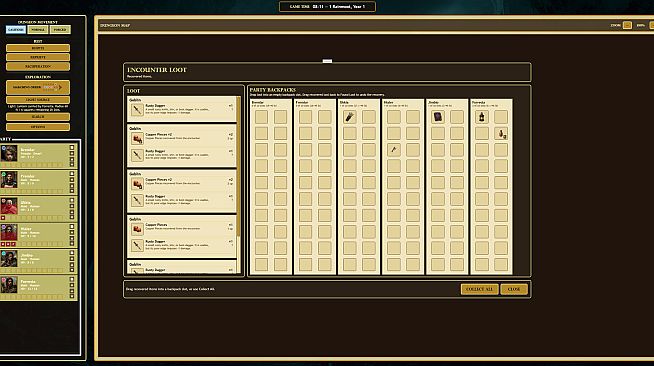Tick the top checkbox on the sixth party member card
This screenshot has height=366, width=654.
pyautogui.click(x=72, y=279)
